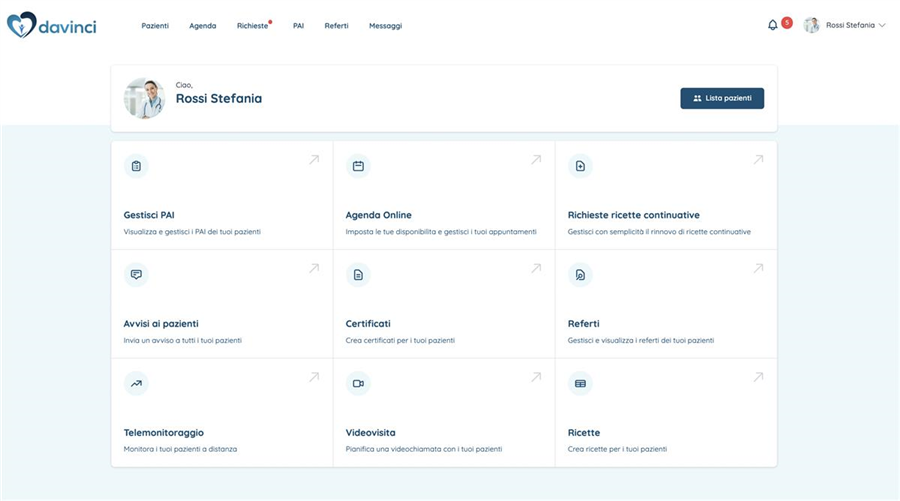Click the Videovisita title
900x501 pixels.
[370, 433]
